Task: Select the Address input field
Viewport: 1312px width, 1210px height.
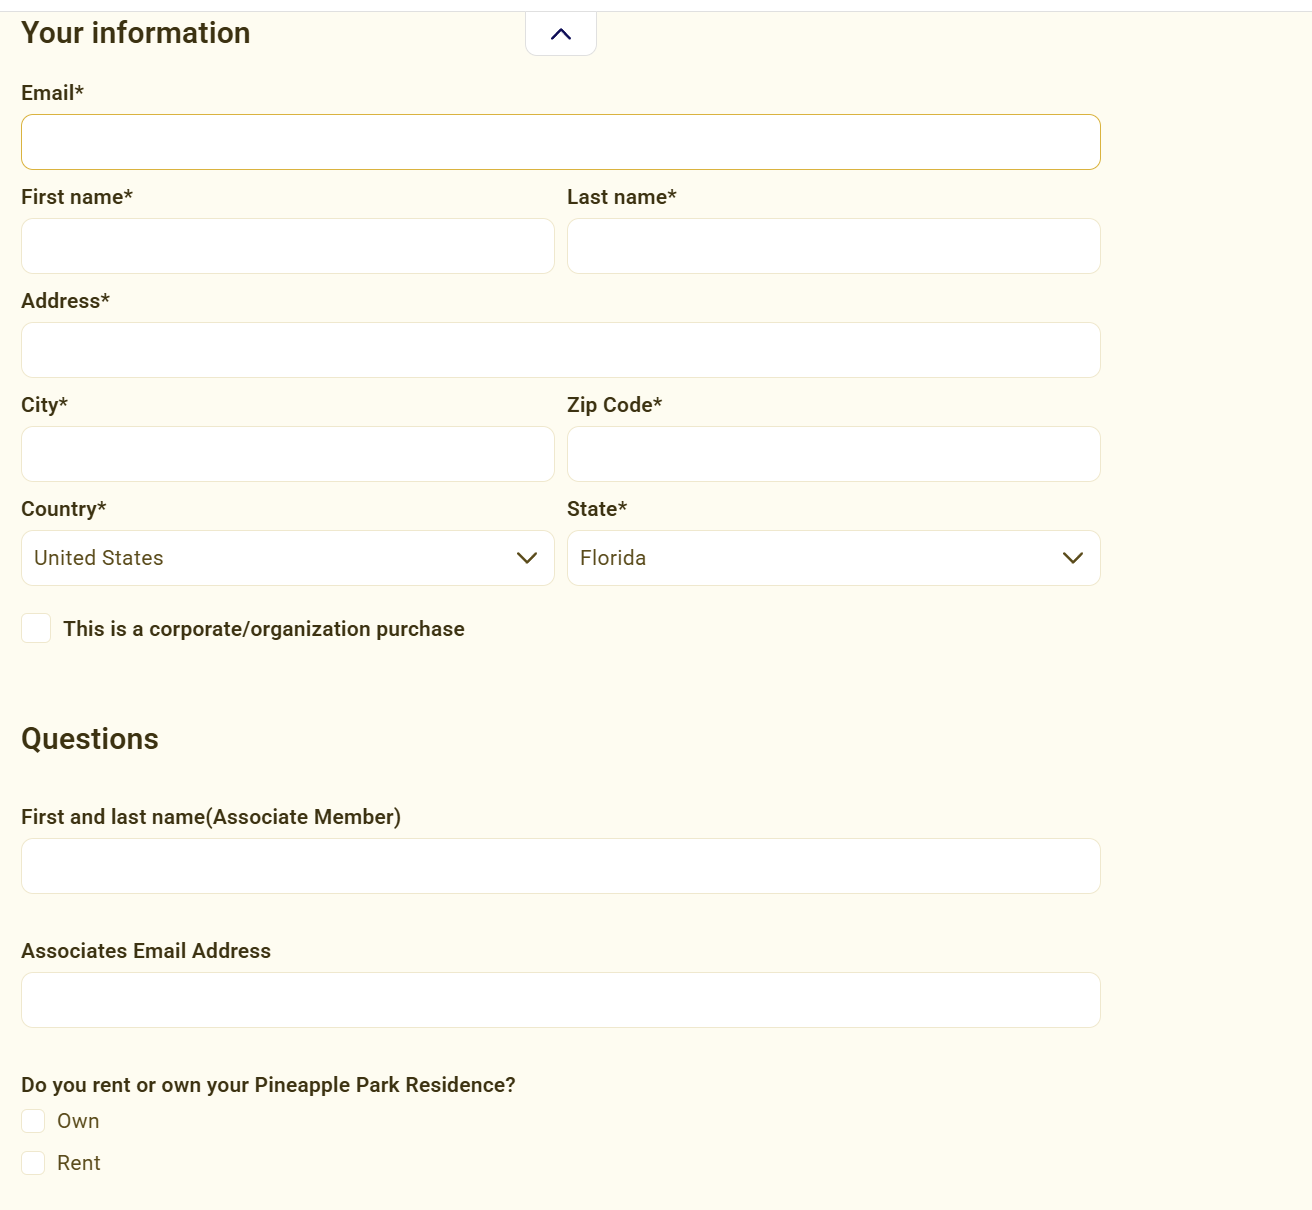Action: tap(560, 350)
